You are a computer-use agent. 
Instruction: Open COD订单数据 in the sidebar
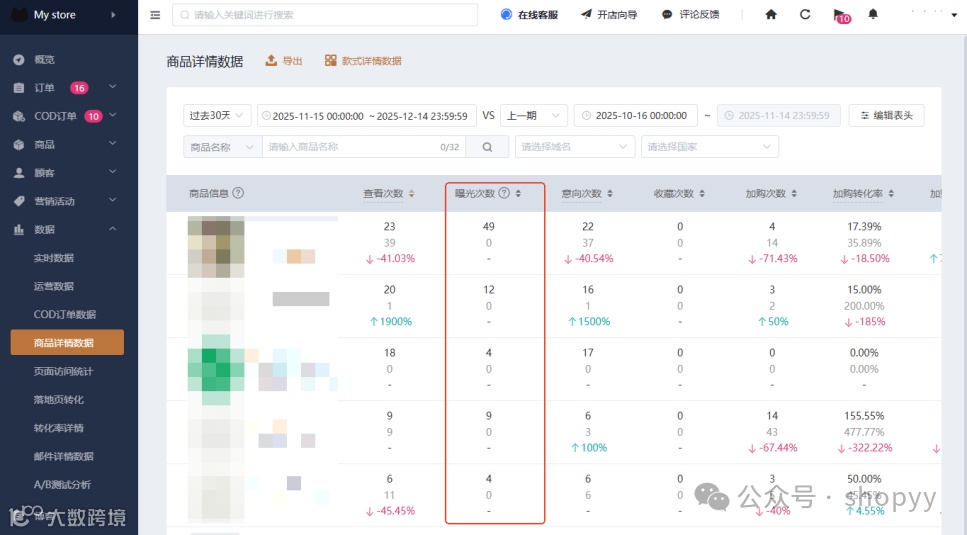(65, 314)
